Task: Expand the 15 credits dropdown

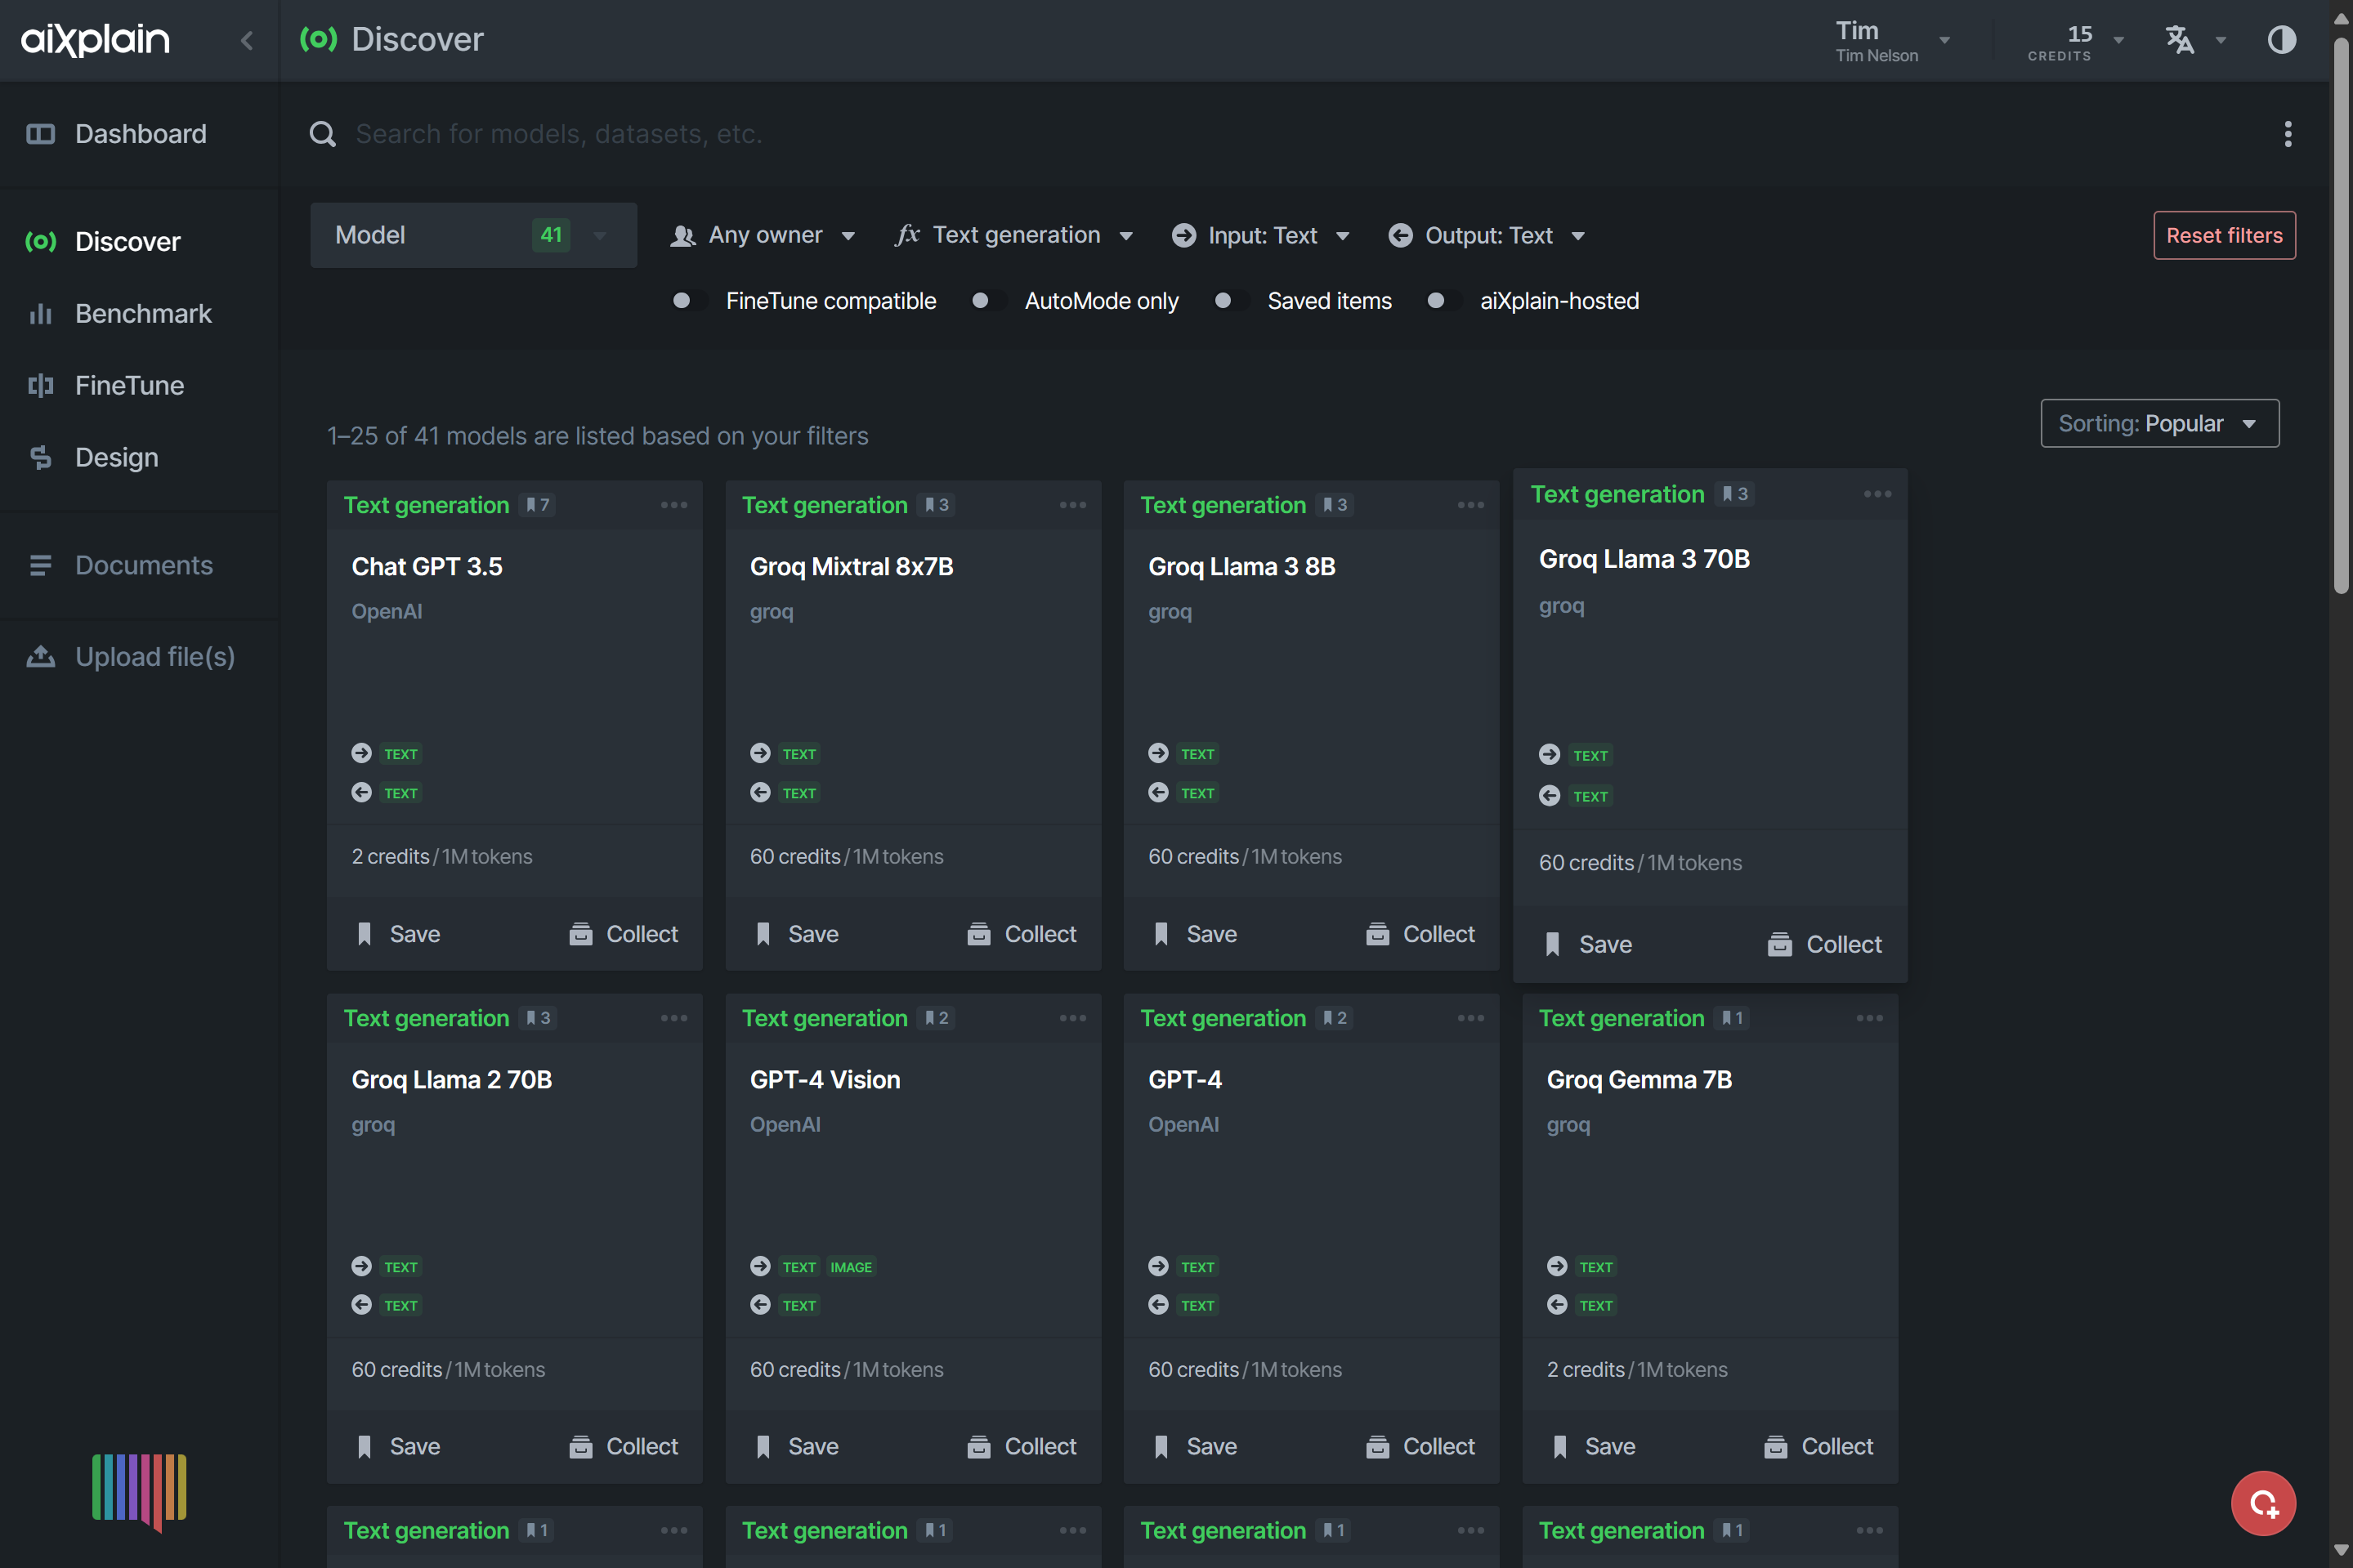Action: (2075, 42)
